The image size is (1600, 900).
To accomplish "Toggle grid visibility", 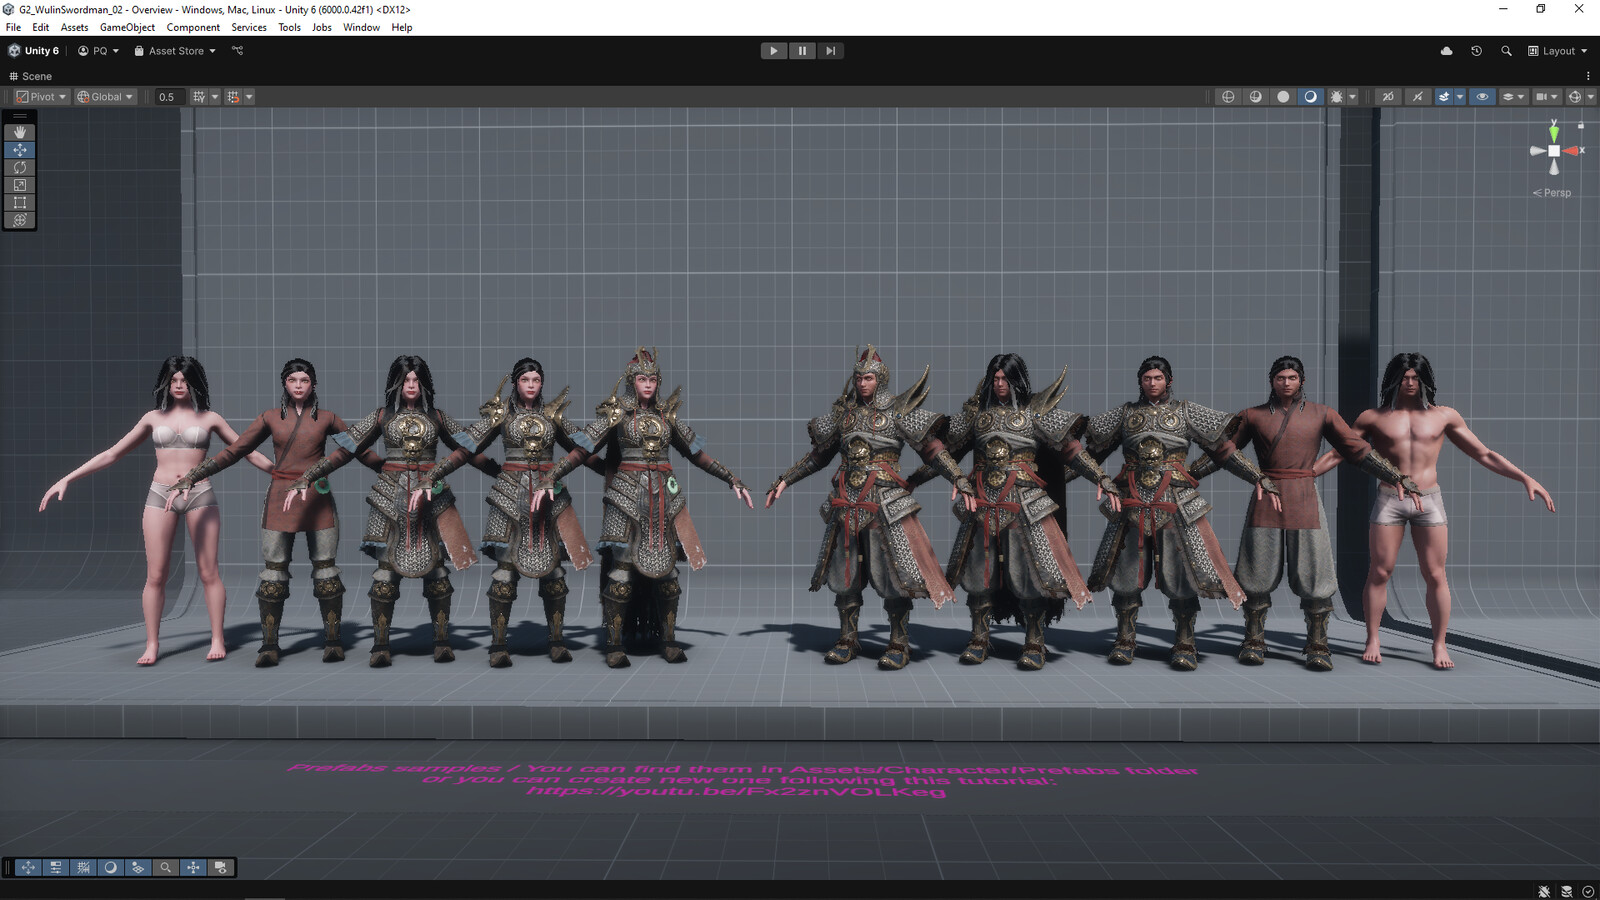I will (199, 97).
